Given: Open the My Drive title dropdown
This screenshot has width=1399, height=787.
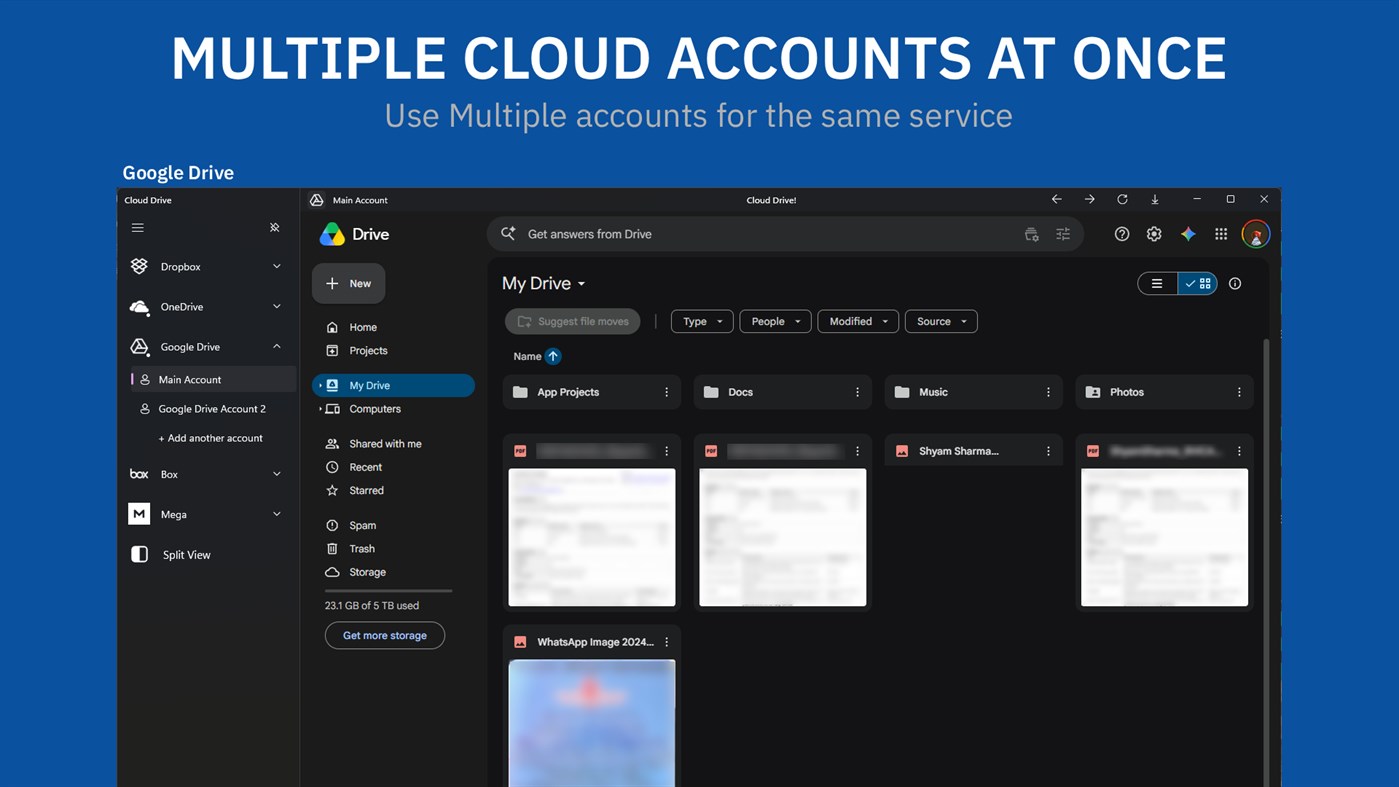Looking at the screenshot, I should pyautogui.click(x=544, y=284).
